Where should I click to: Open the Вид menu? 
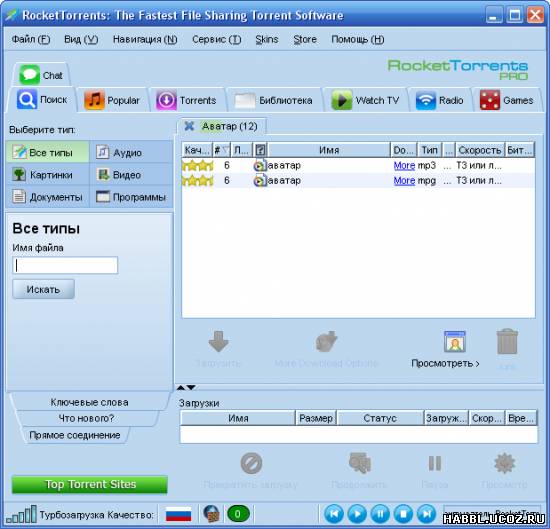coord(81,39)
